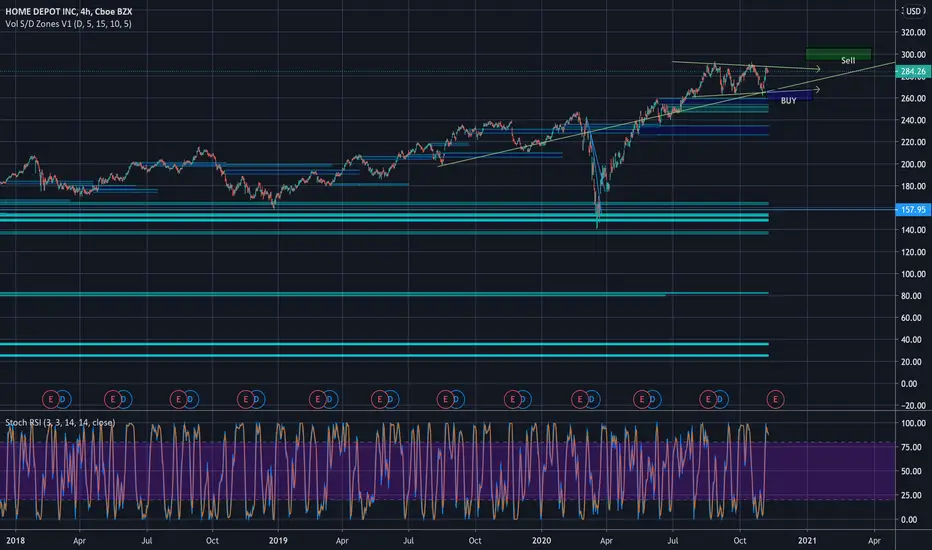Open the June 2019 dividend marker
932x550 pixels.
pyautogui.click(x=392, y=399)
